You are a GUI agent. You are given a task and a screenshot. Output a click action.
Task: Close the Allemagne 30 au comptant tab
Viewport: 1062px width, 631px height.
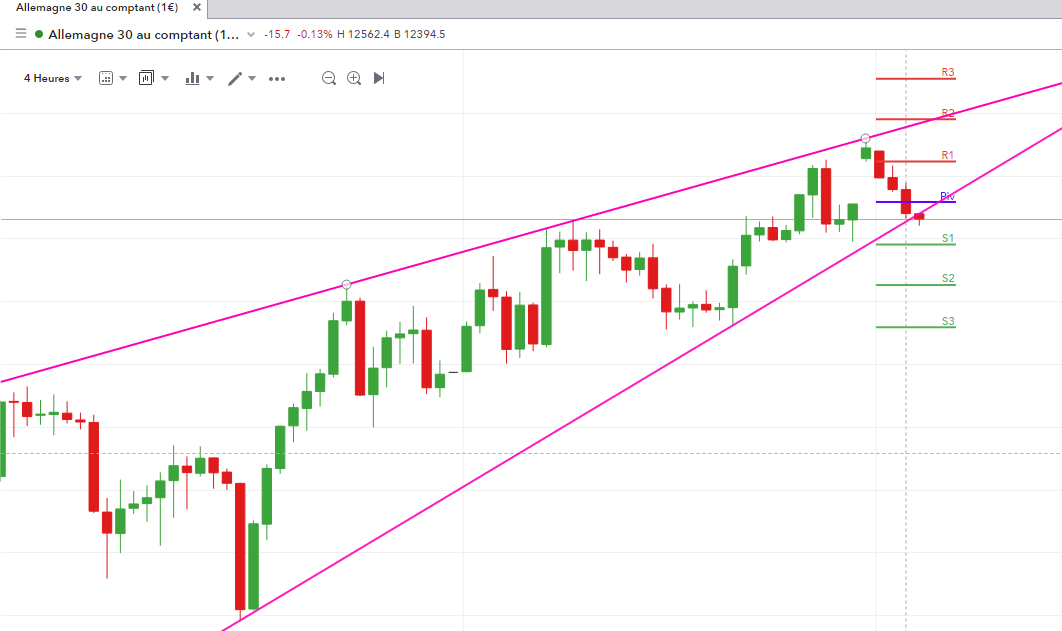196,7
